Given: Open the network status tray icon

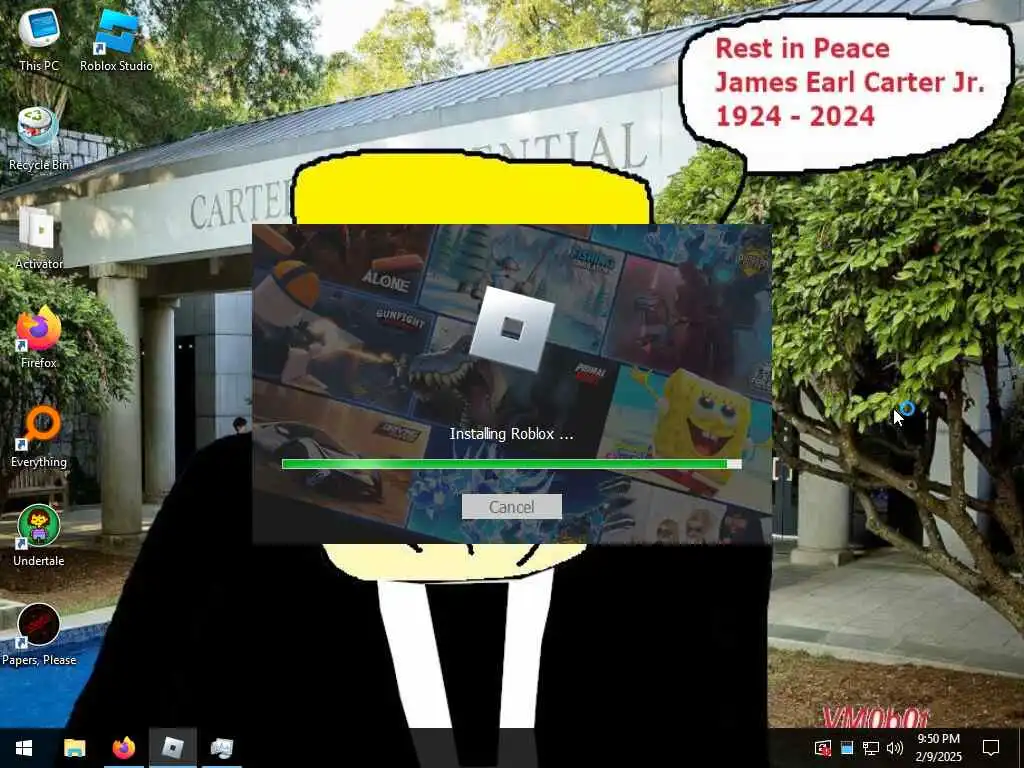Looking at the screenshot, I should click(x=871, y=748).
